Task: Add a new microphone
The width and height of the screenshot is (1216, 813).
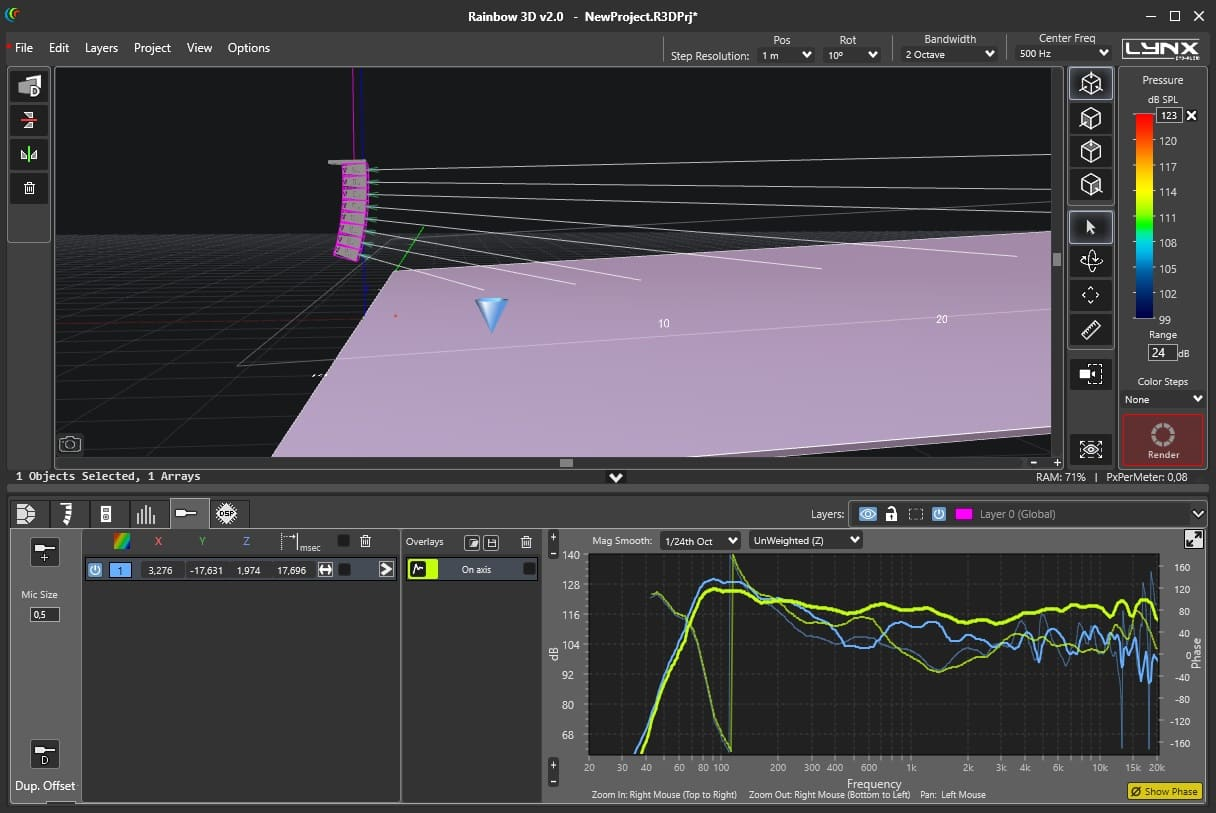Action: [x=44, y=552]
